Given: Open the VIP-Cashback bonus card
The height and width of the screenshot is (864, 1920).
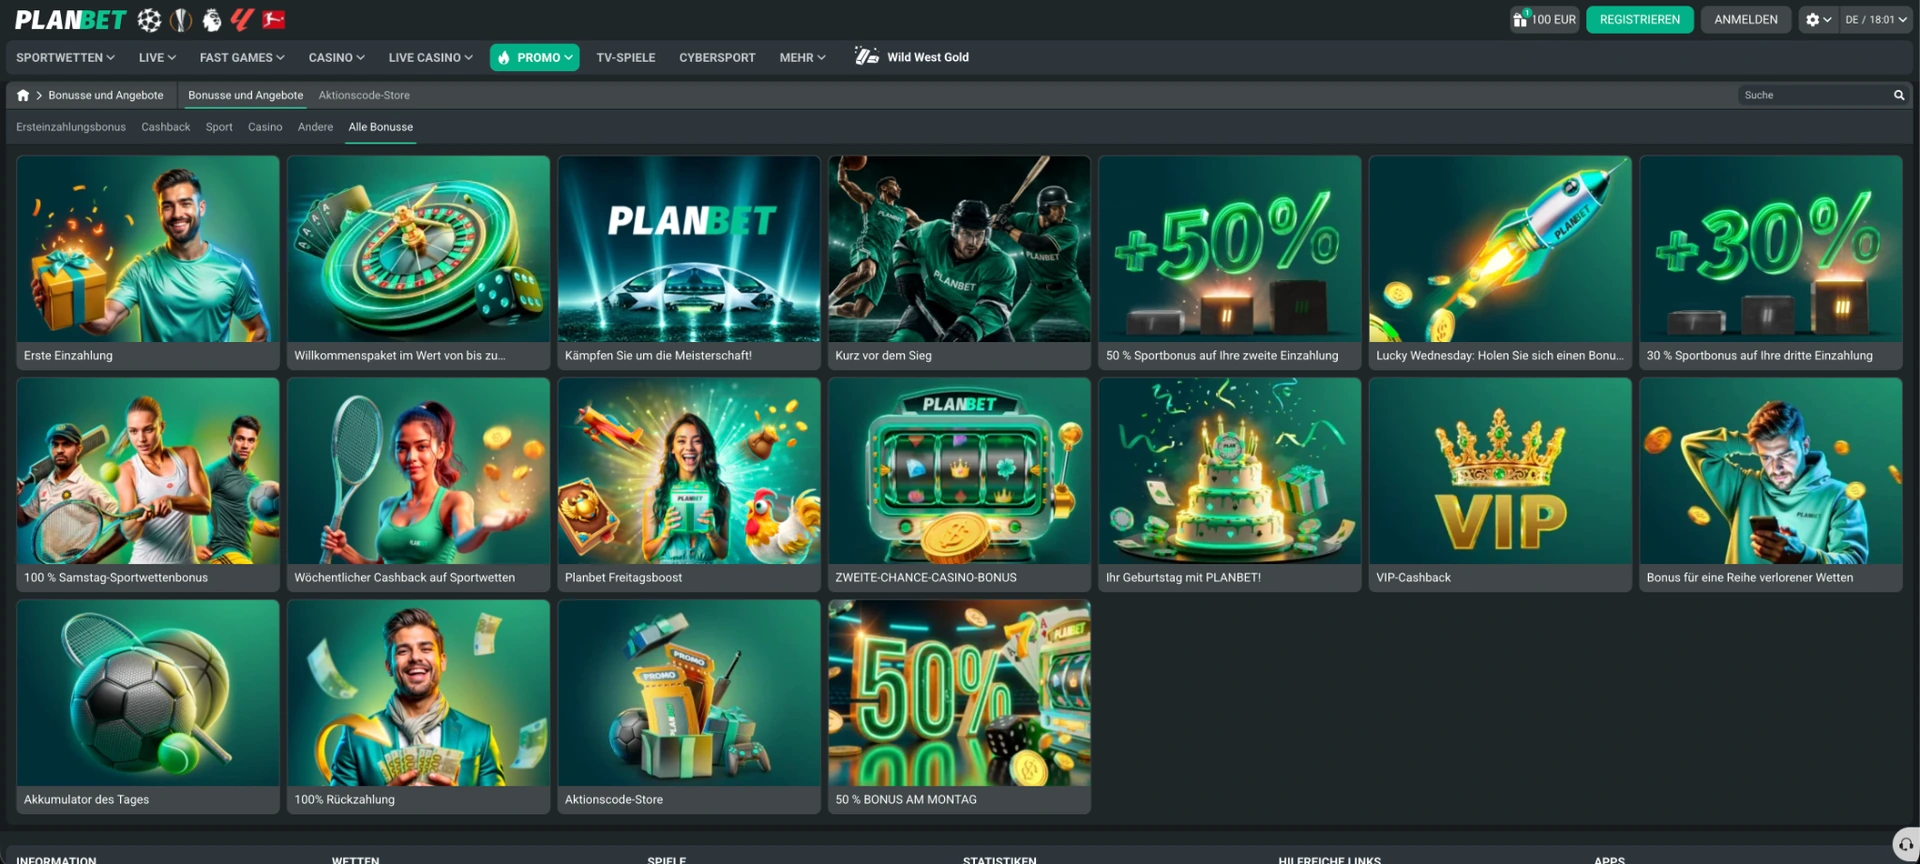Looking at the screenshot, I should [x=1500, y=484].
